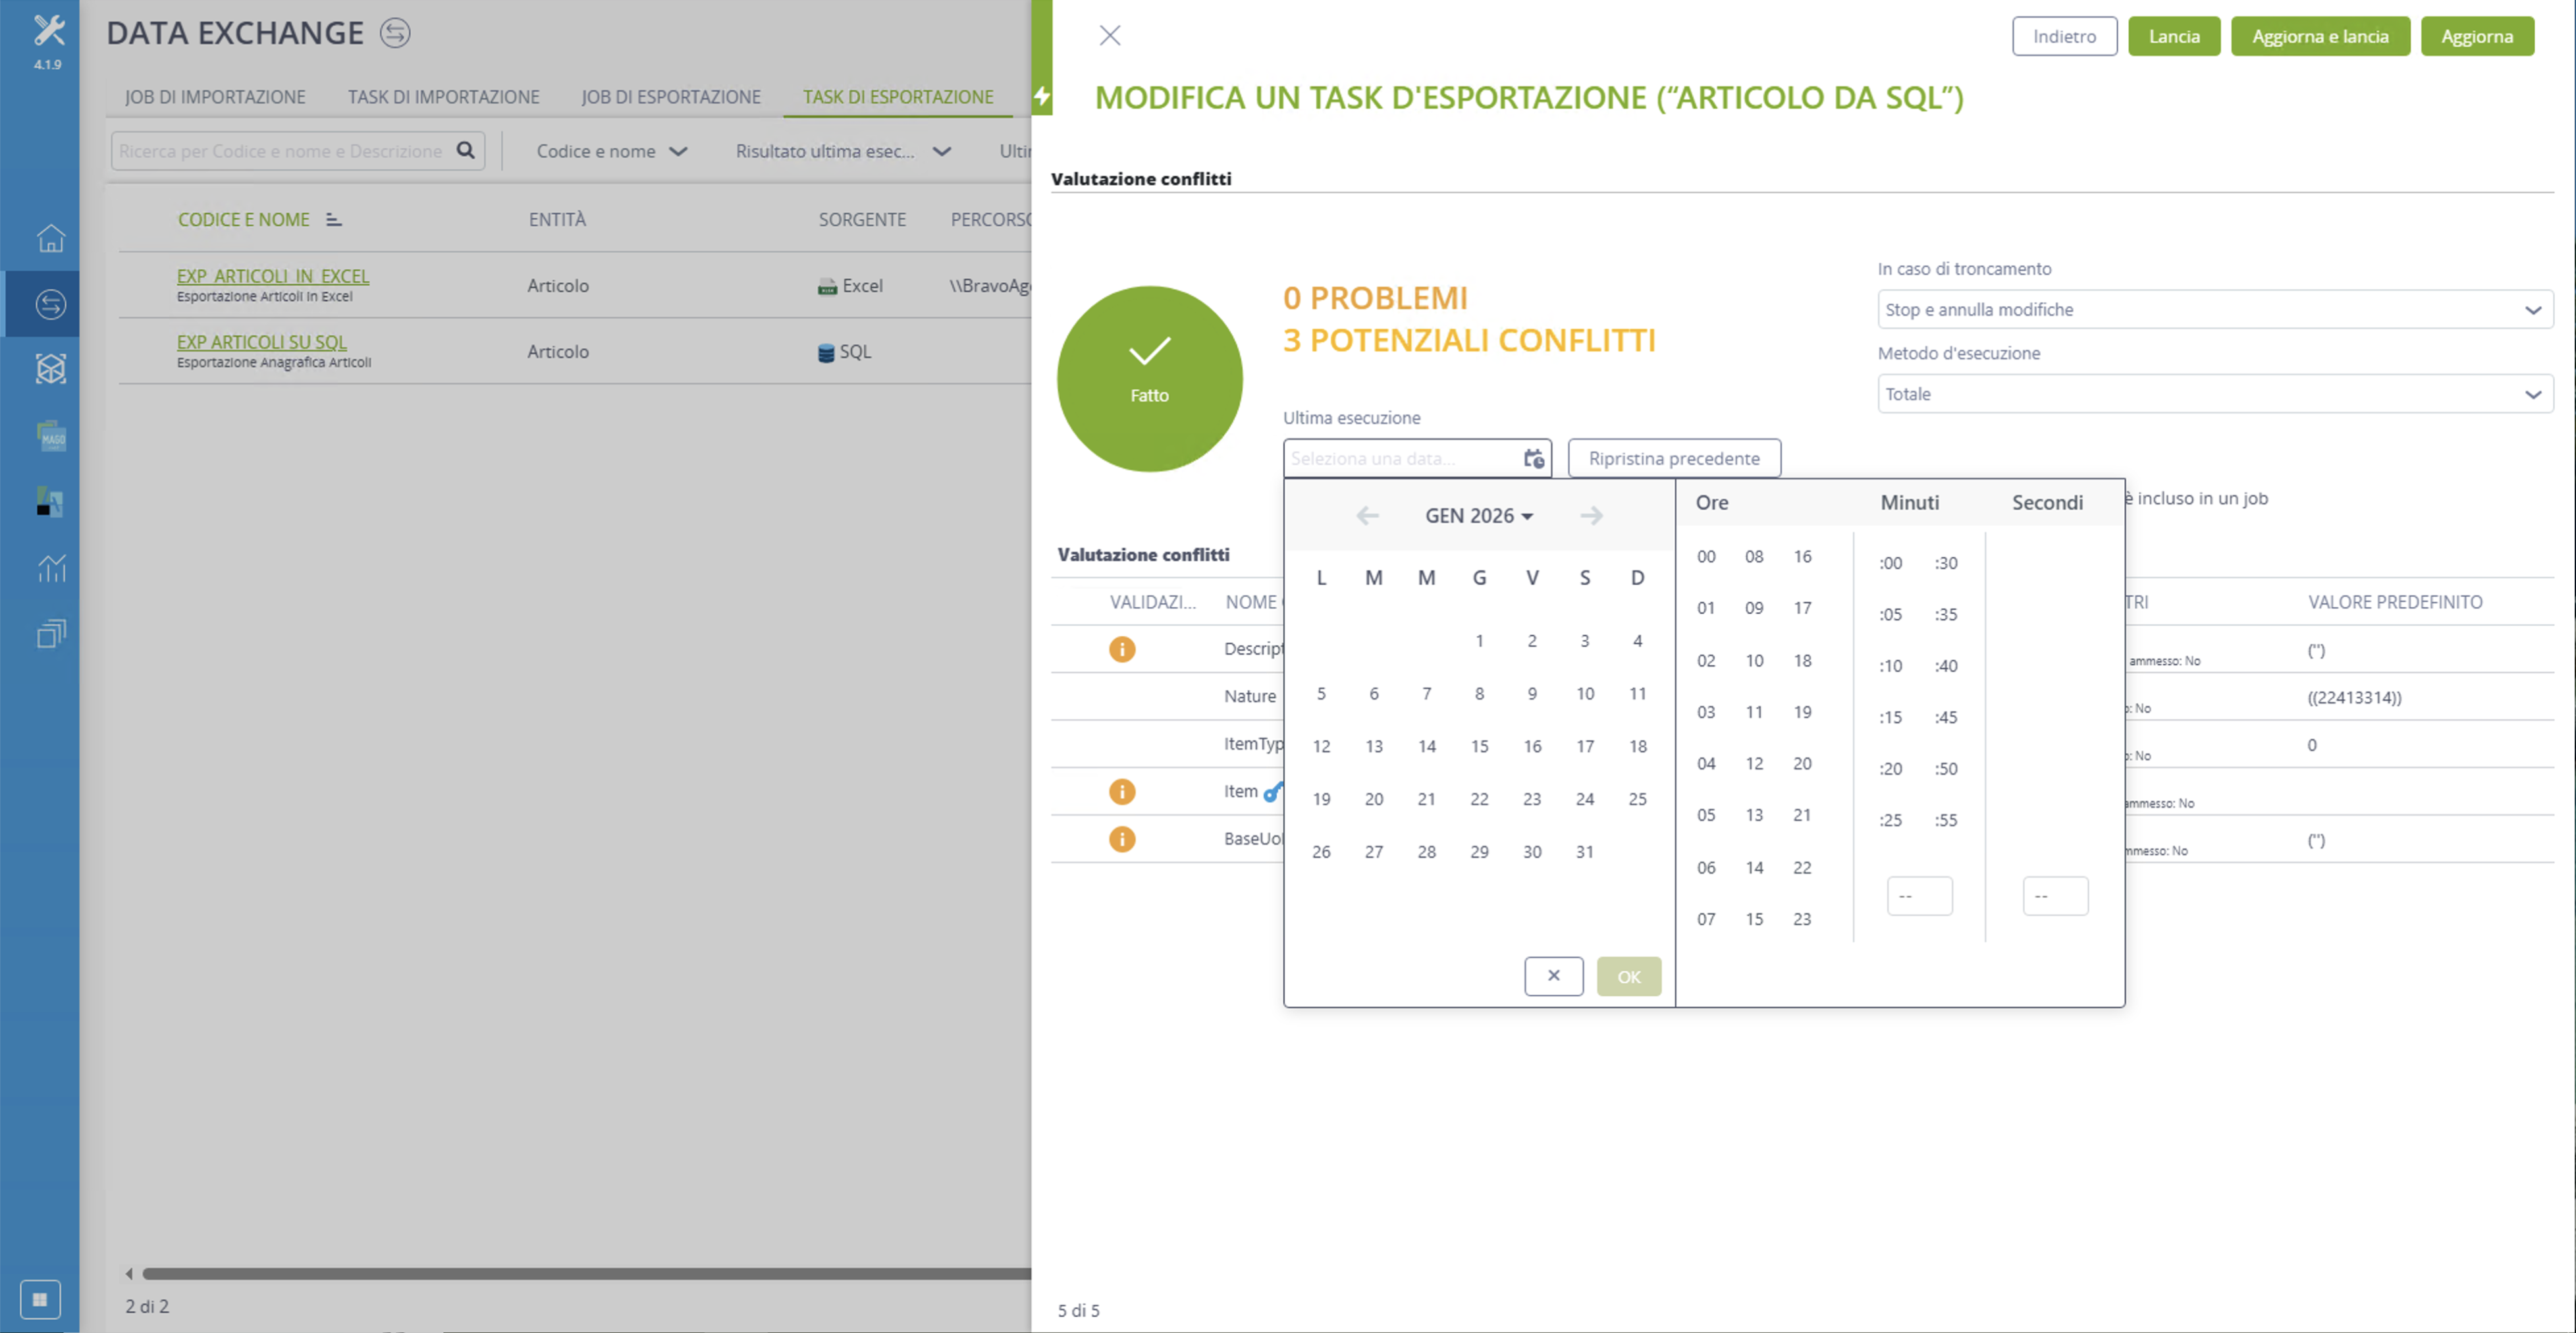This screenshot has width=2576, height=1333.
Task: Switch to Task di importazione tab
Action: [x=443, y=97]
